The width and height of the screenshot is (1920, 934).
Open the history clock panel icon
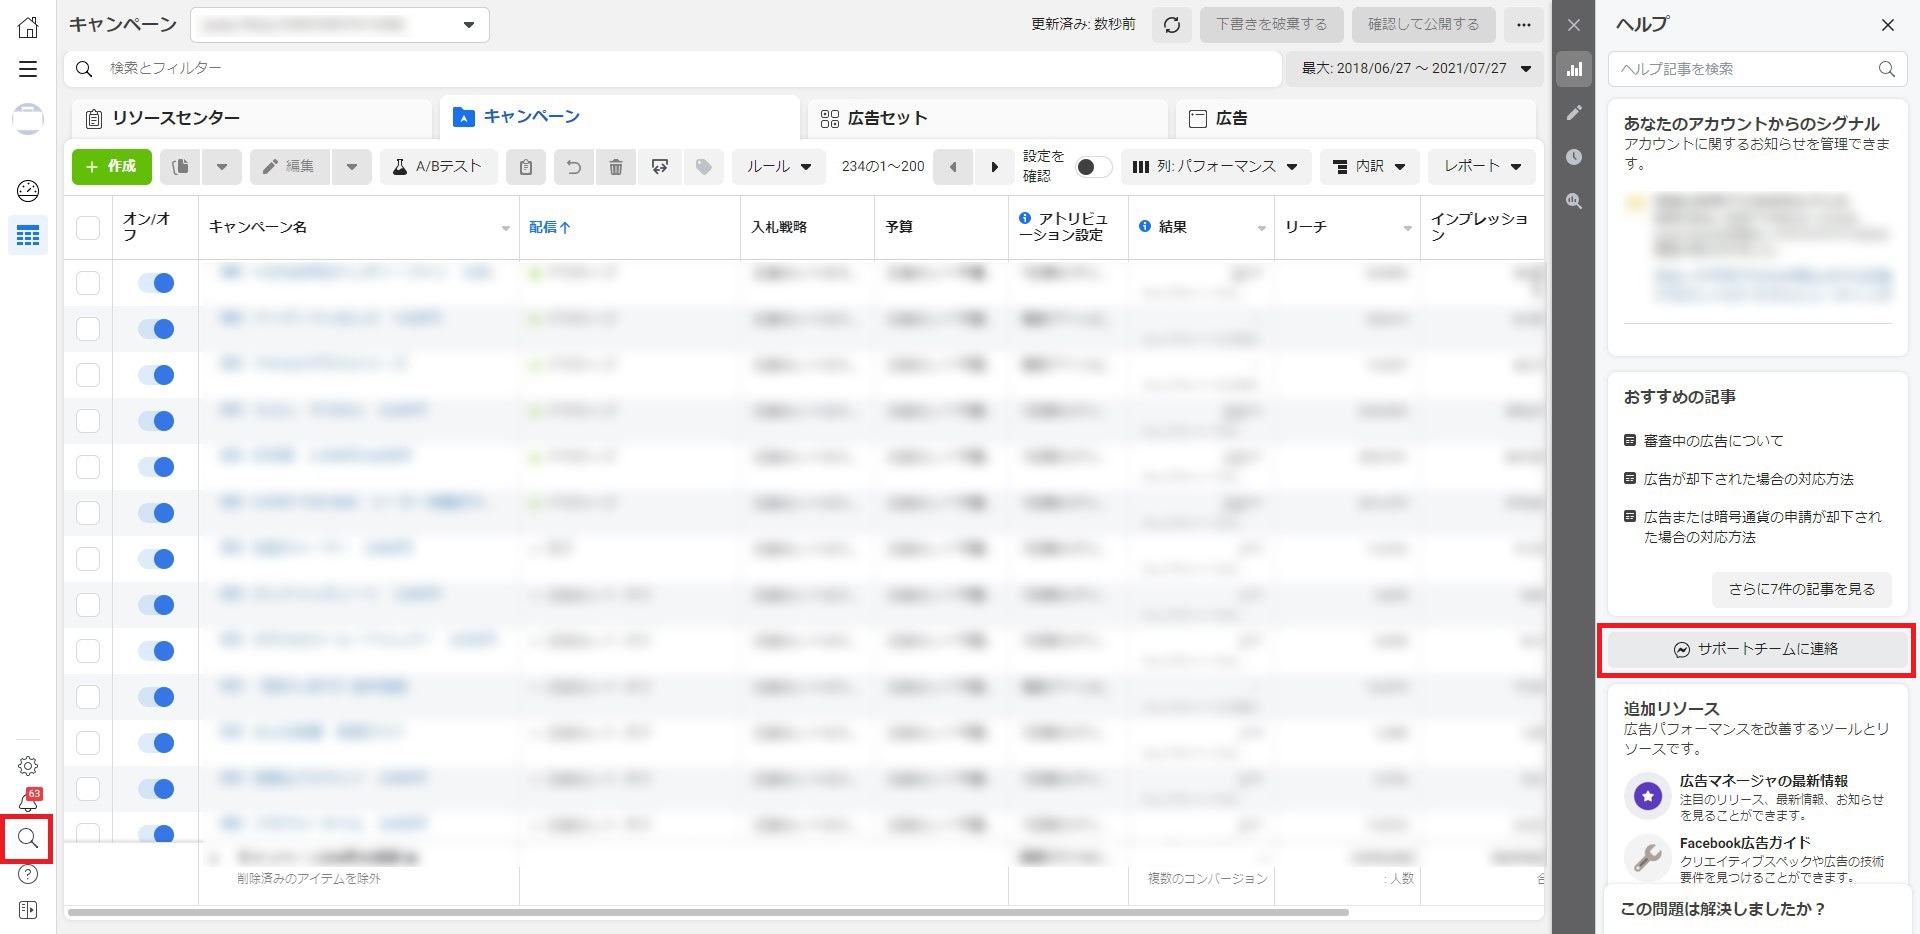(x=1574, y=157)
